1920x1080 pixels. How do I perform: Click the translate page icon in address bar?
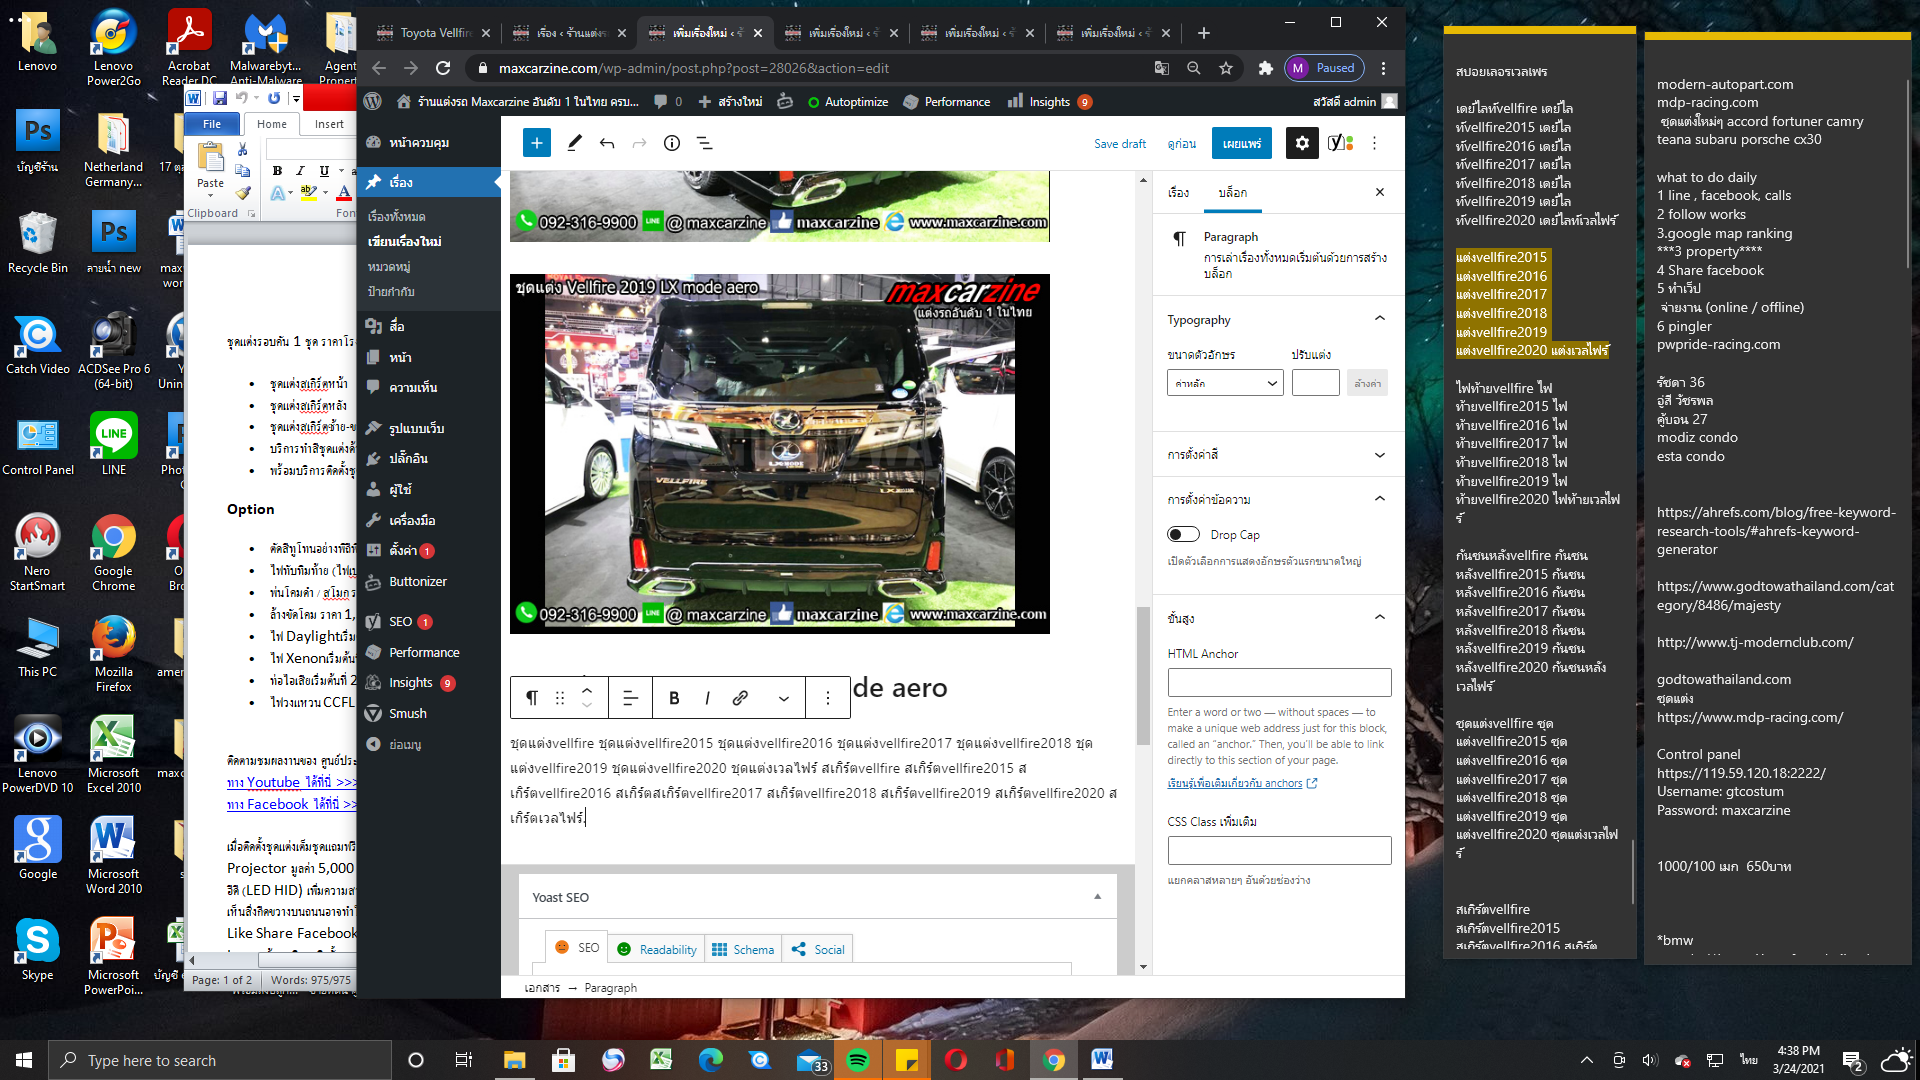pos(1162,68)
